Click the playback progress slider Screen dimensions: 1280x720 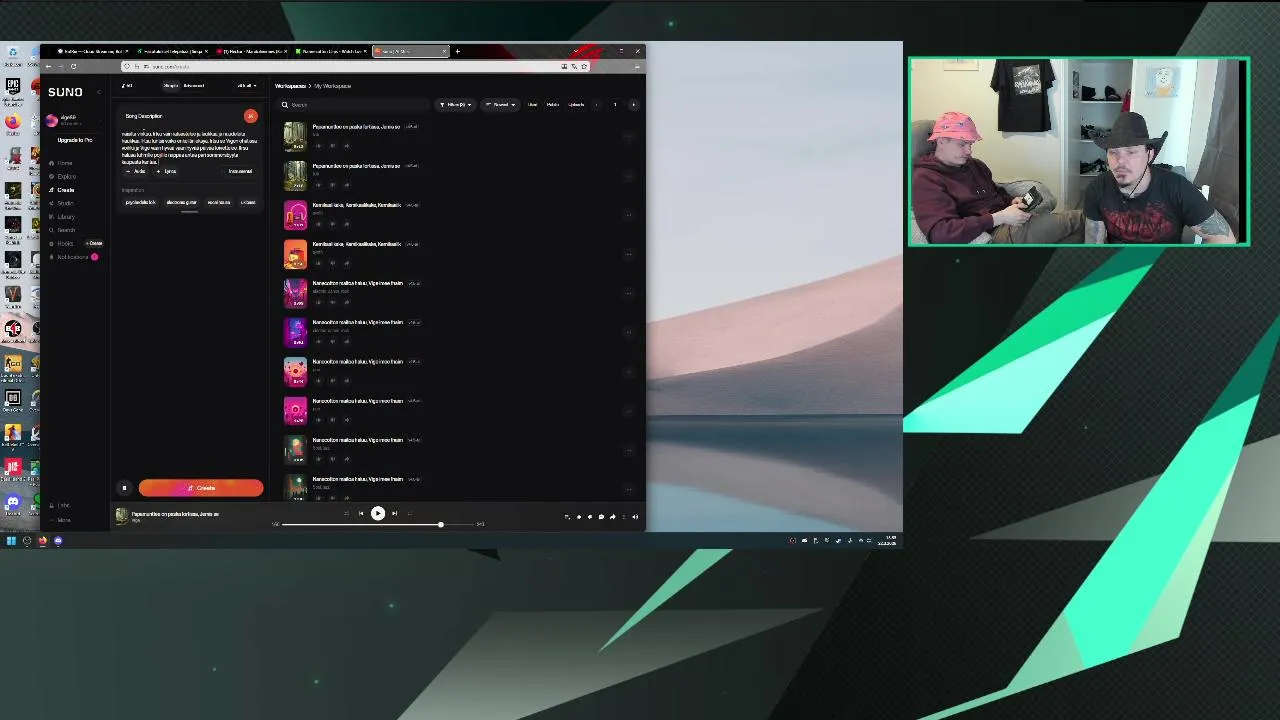379,524
